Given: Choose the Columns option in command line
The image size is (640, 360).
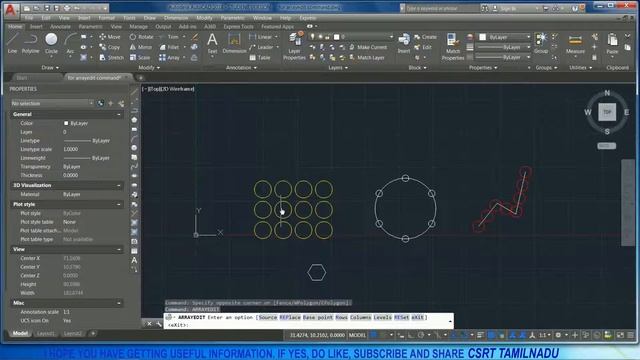Looking at the screenshot, I should click(x=360, y=317).
